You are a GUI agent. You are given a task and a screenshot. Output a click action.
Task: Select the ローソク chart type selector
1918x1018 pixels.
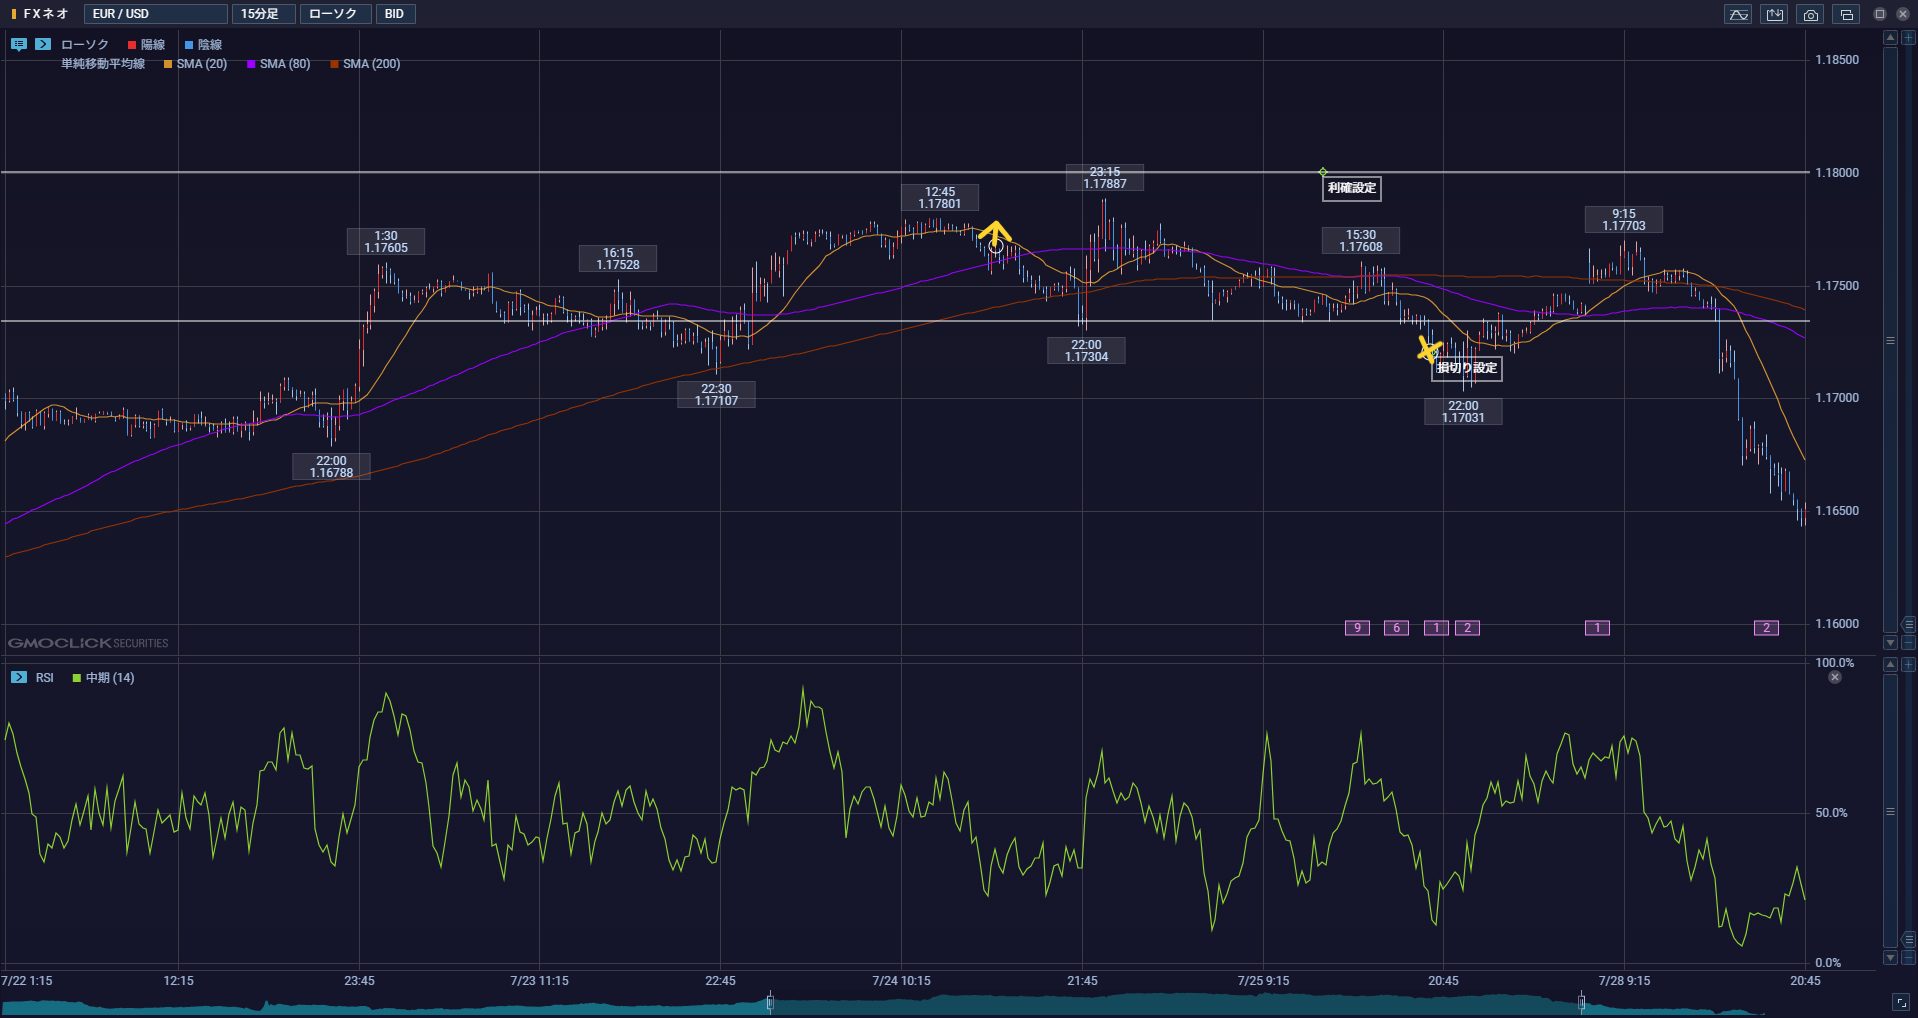click(x=335, y=14)
